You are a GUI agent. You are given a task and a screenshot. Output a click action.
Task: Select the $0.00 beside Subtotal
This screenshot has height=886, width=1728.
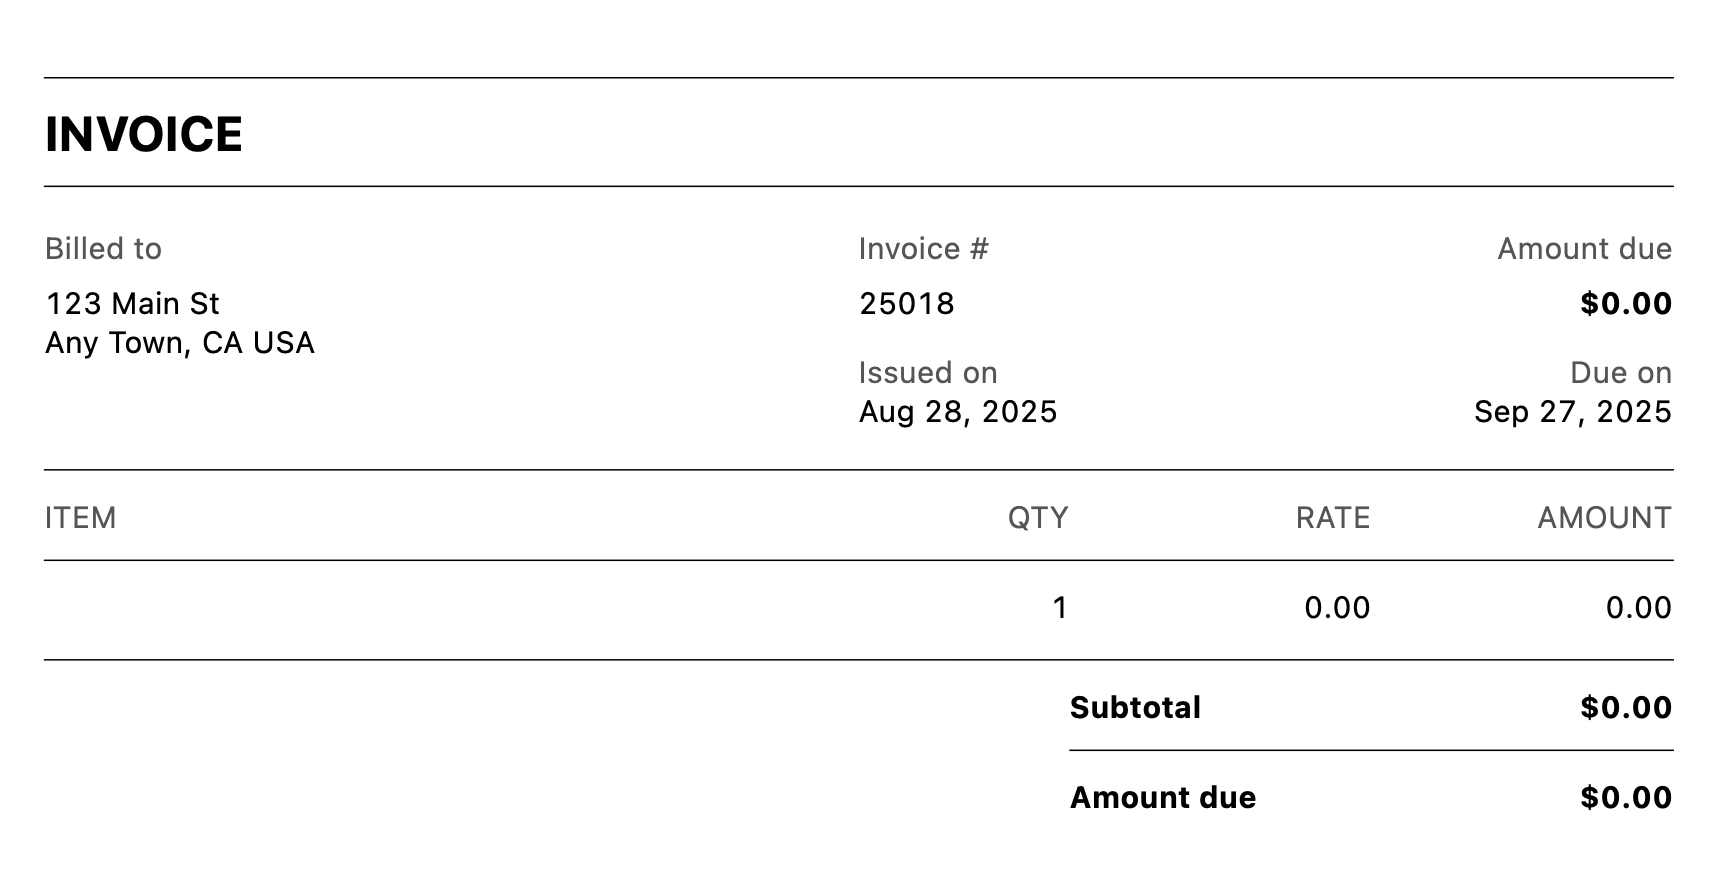(x=1625, y=708)
